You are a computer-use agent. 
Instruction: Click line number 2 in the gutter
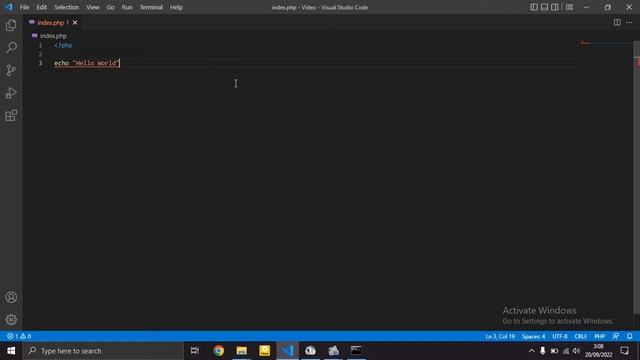pos(40,54)
